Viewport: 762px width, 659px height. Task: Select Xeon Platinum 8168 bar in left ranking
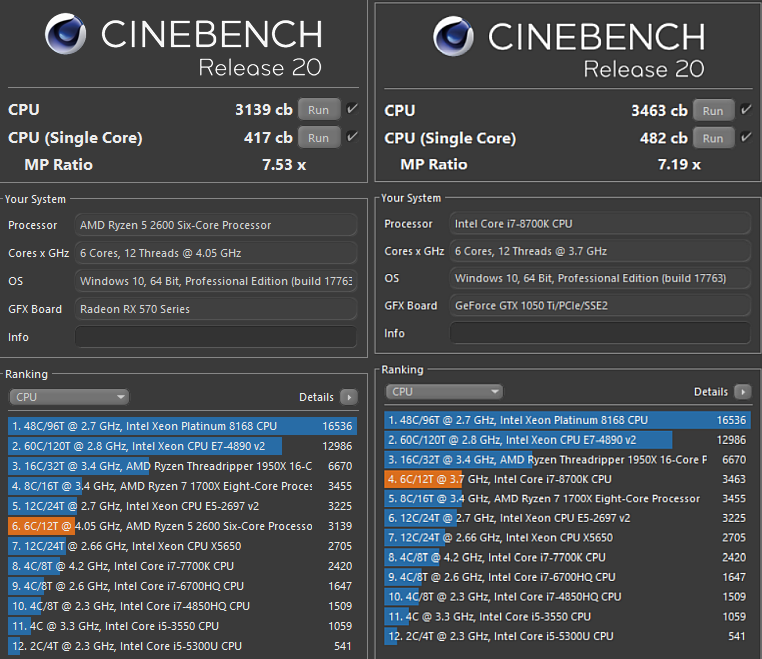(x=183, y=426)
